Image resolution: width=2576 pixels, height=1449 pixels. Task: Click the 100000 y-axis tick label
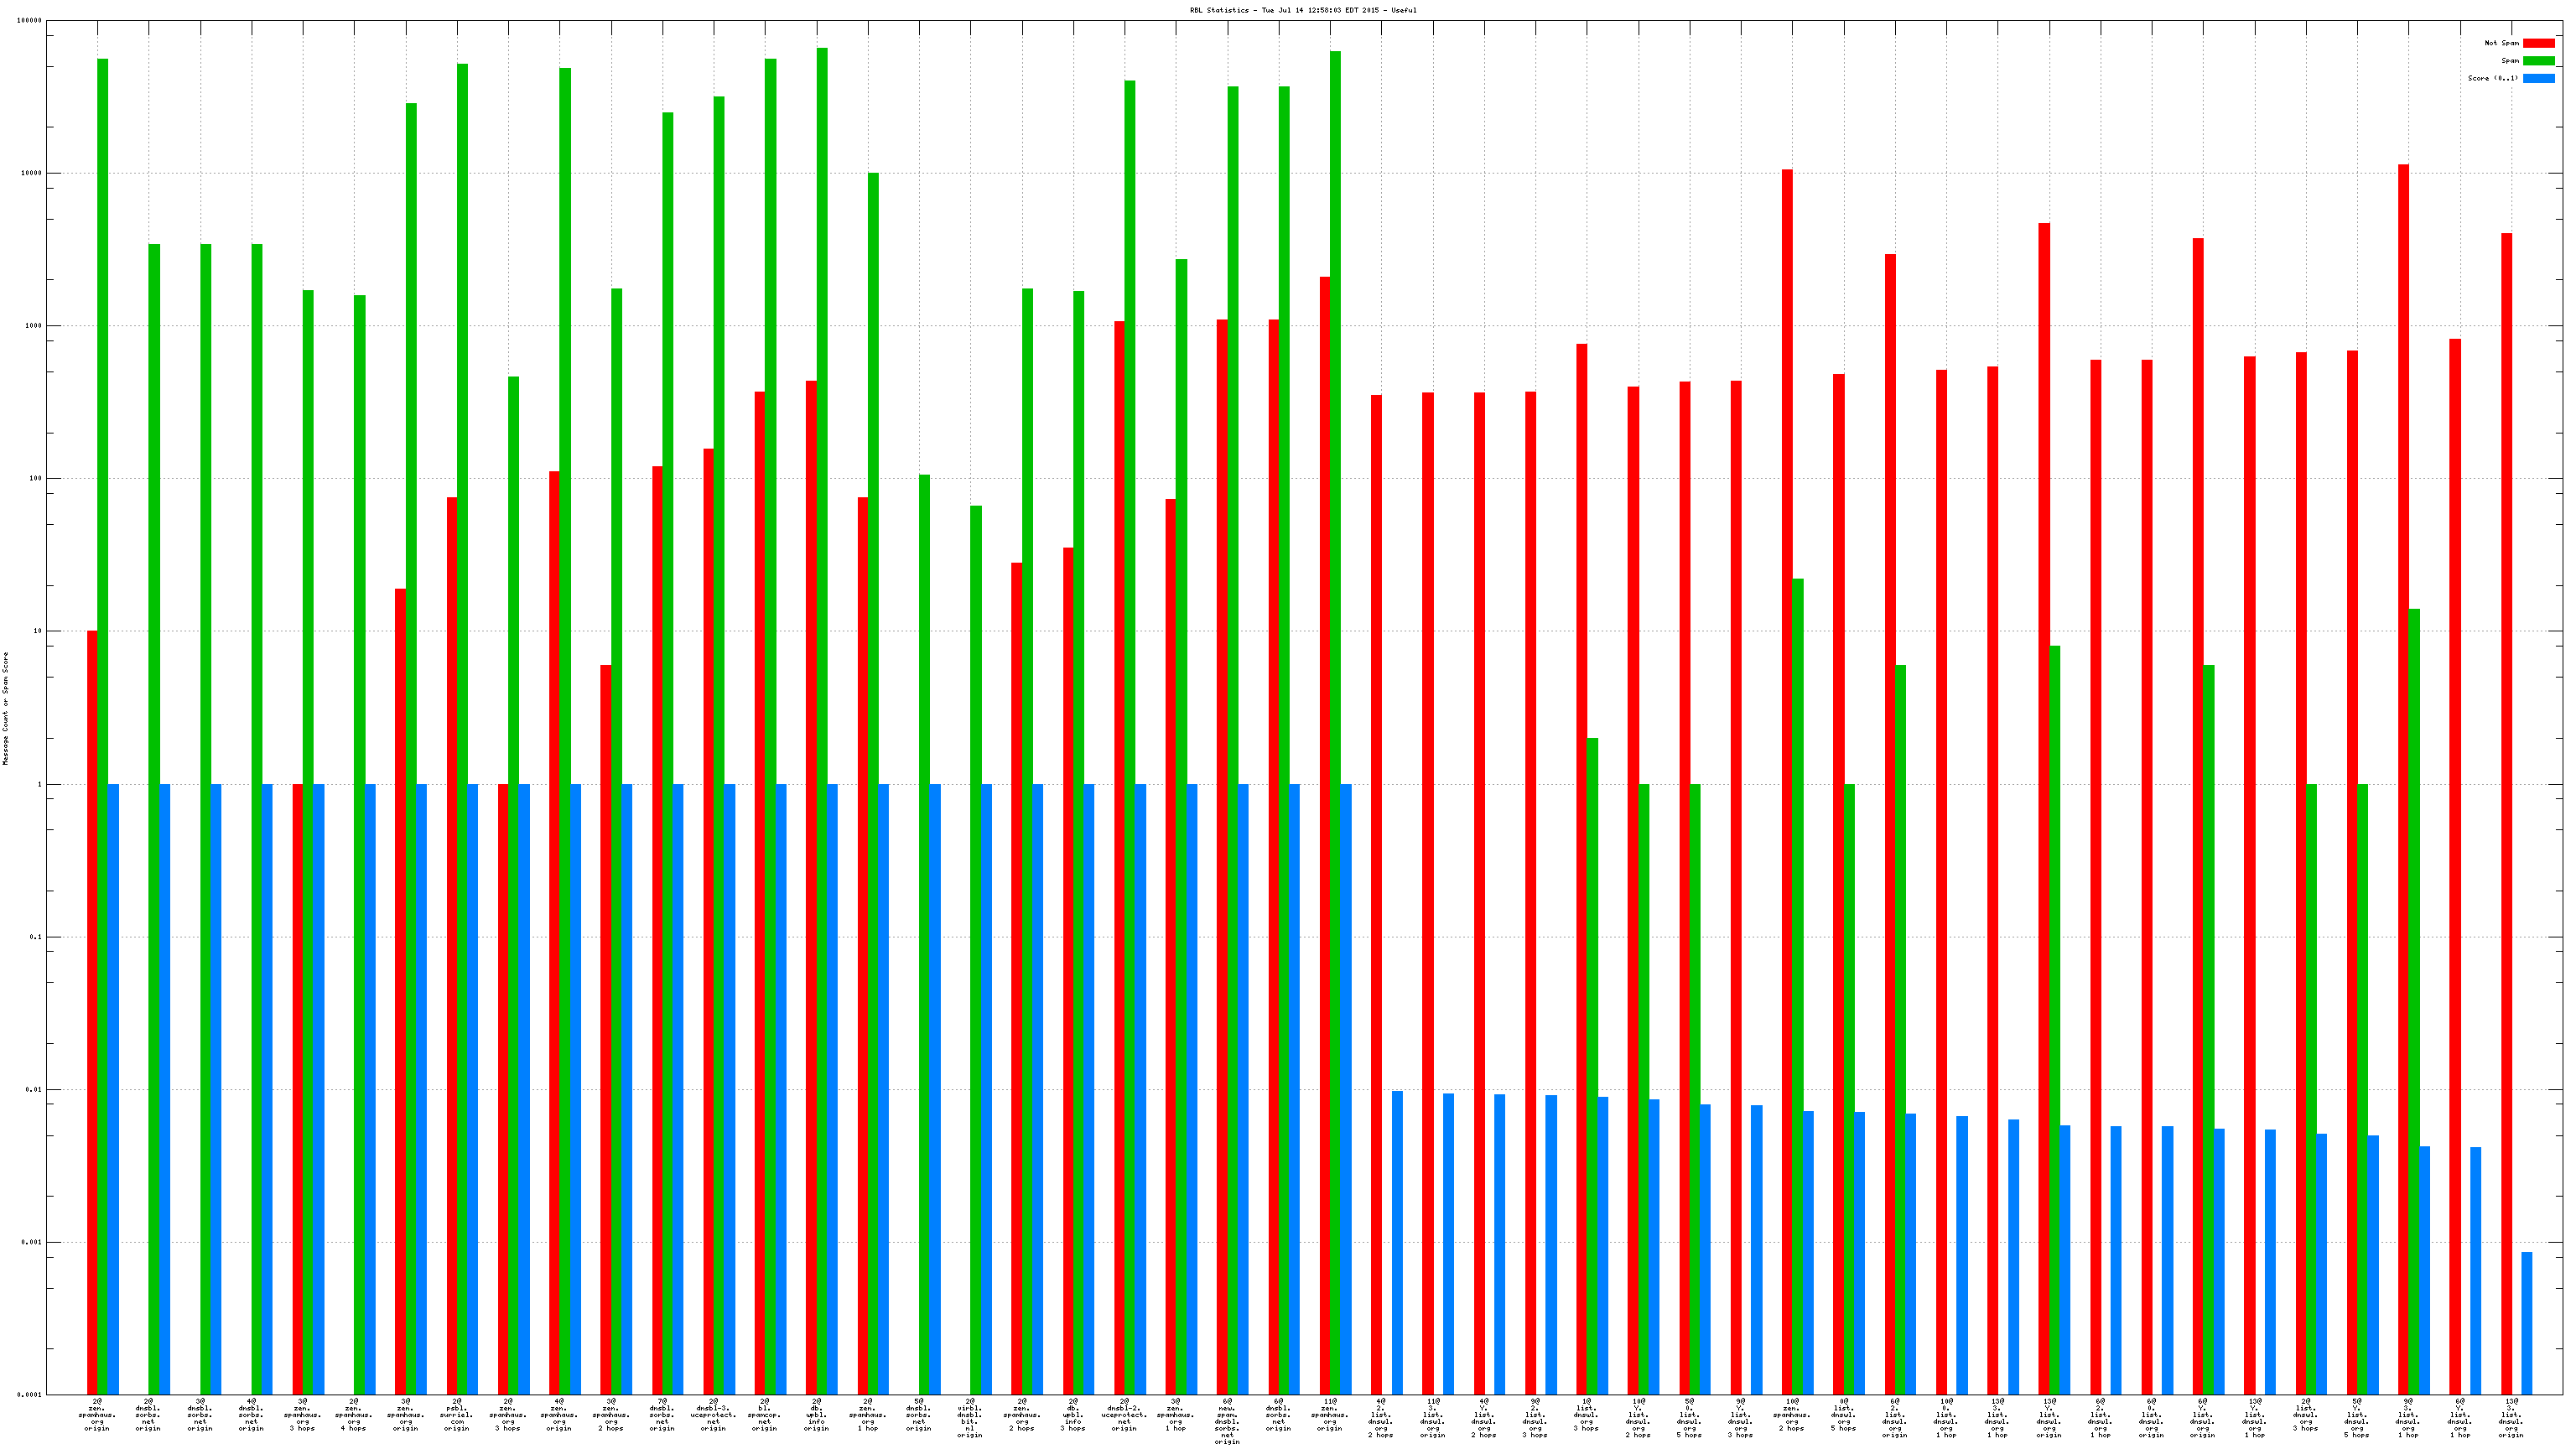tap(29, 20)
